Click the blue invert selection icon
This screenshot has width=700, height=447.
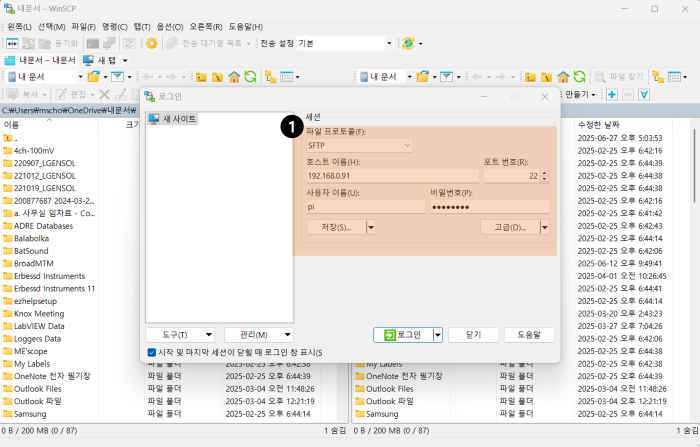pyautogui.click(x=644, y=95)
